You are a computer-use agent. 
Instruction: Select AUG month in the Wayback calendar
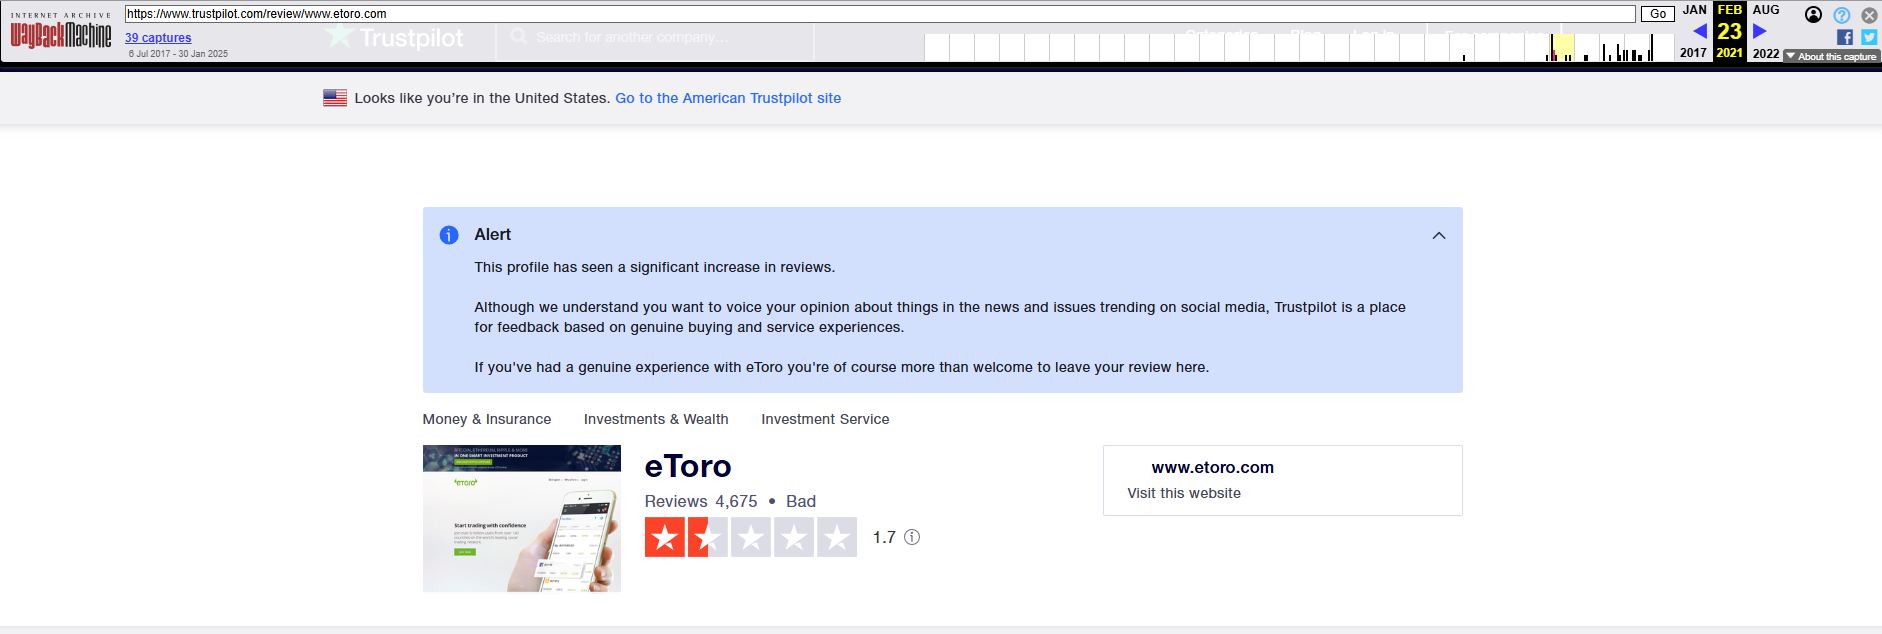click(x=1766, y=10)
